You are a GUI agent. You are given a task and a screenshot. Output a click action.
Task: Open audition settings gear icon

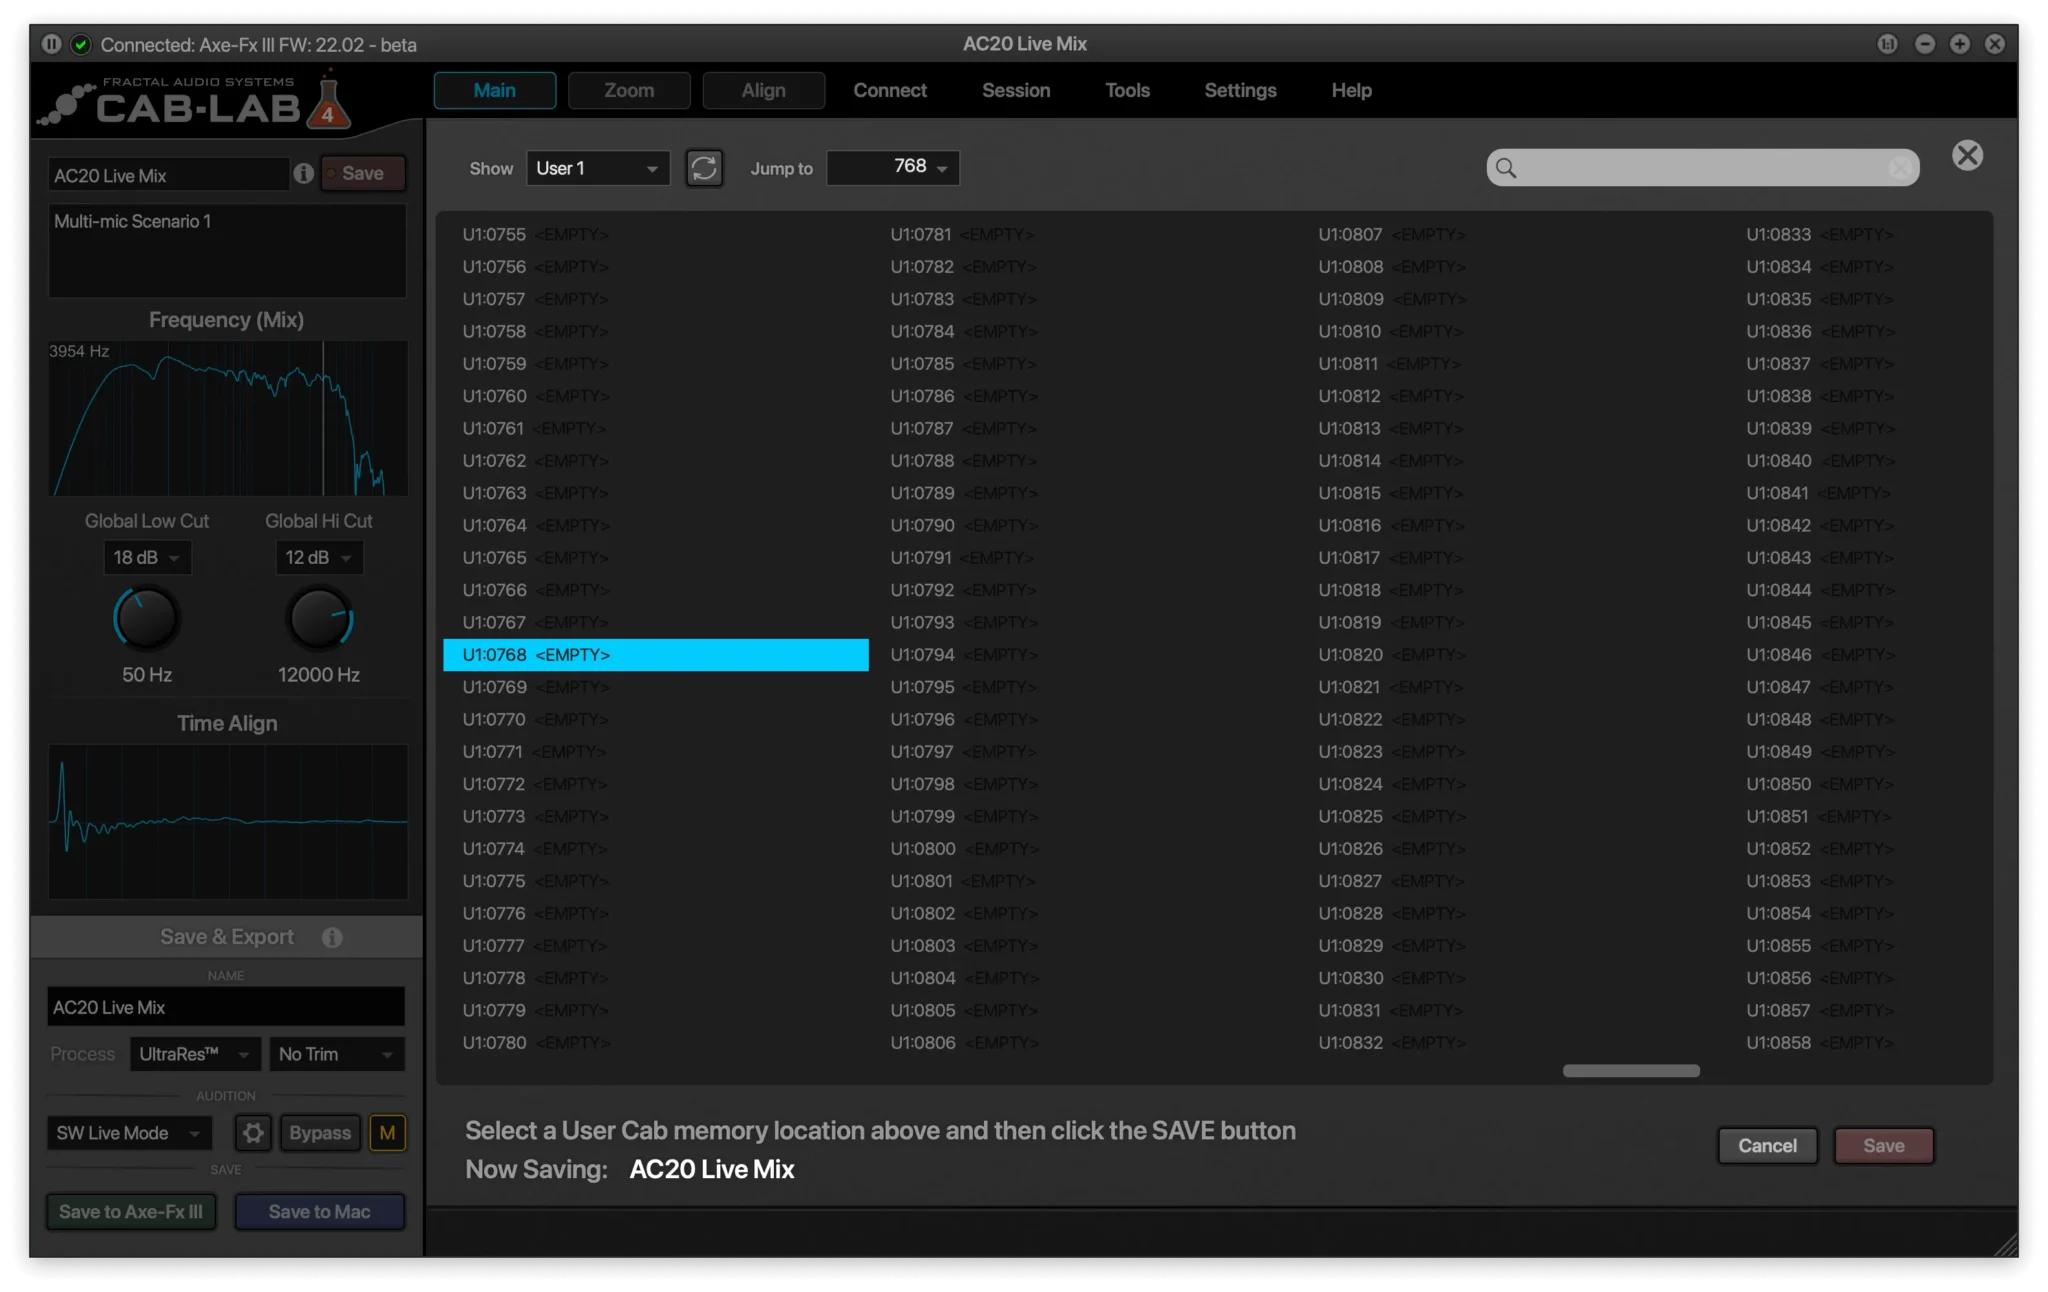click(x=253, y=1133)
